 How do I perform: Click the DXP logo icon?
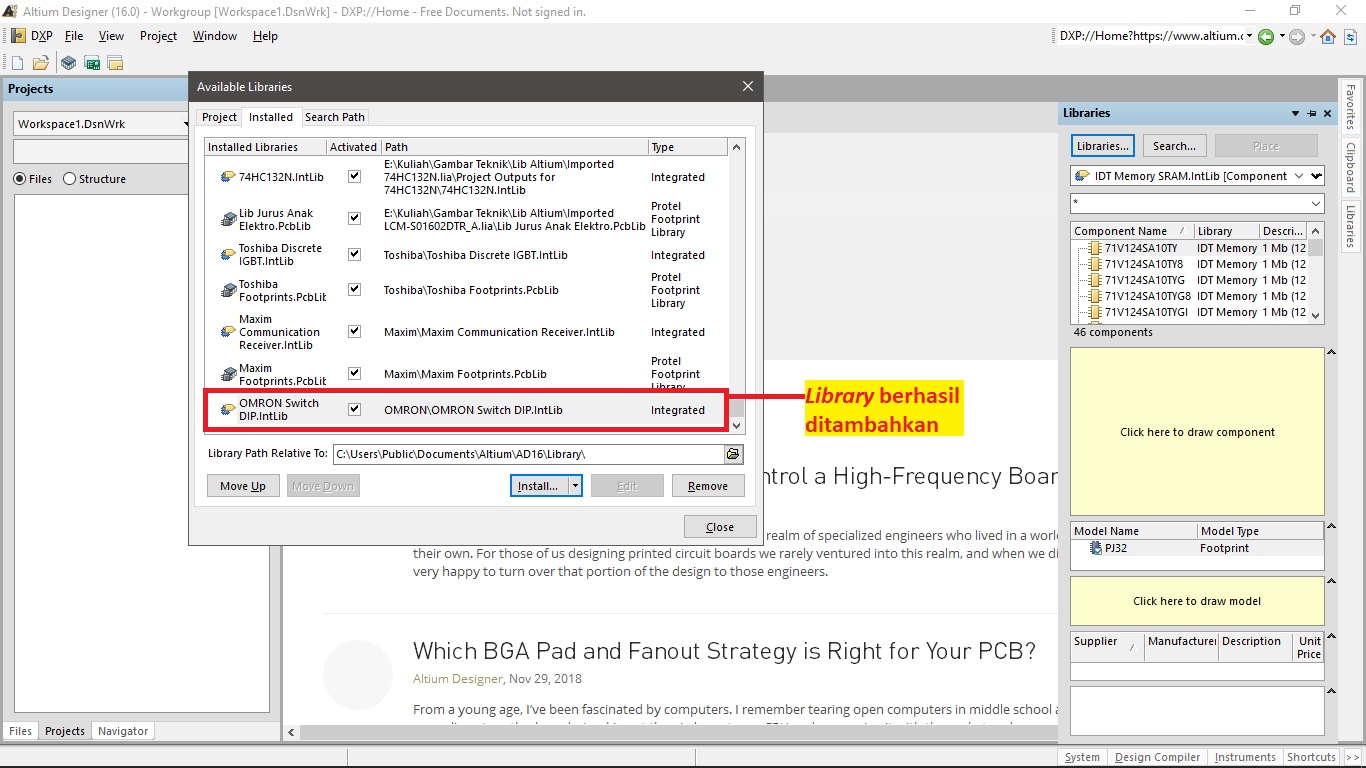click(x=18, y=36)
